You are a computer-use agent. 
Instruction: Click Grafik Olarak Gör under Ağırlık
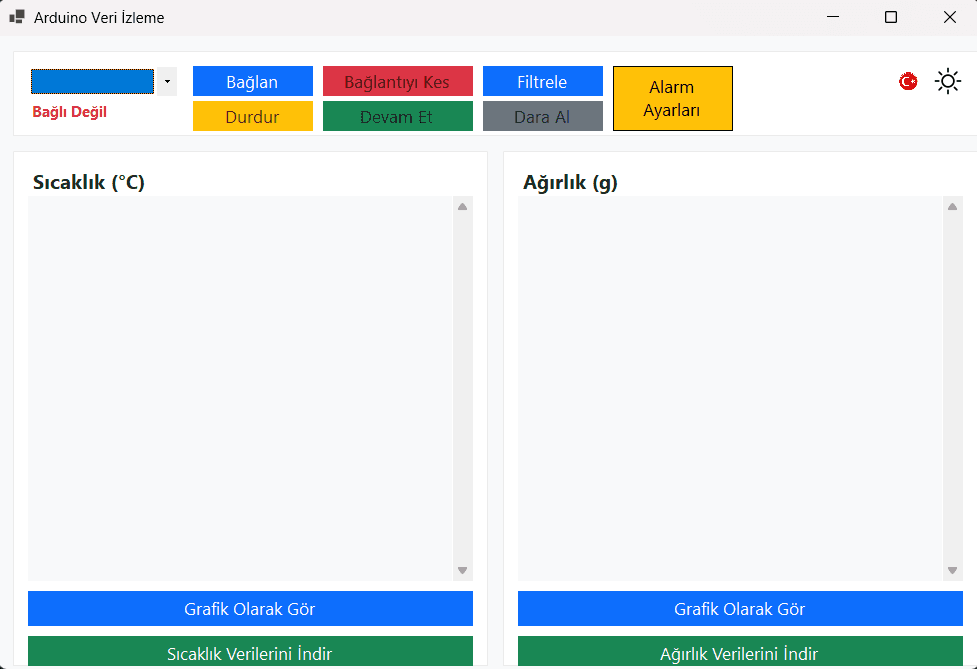point(740,608)
